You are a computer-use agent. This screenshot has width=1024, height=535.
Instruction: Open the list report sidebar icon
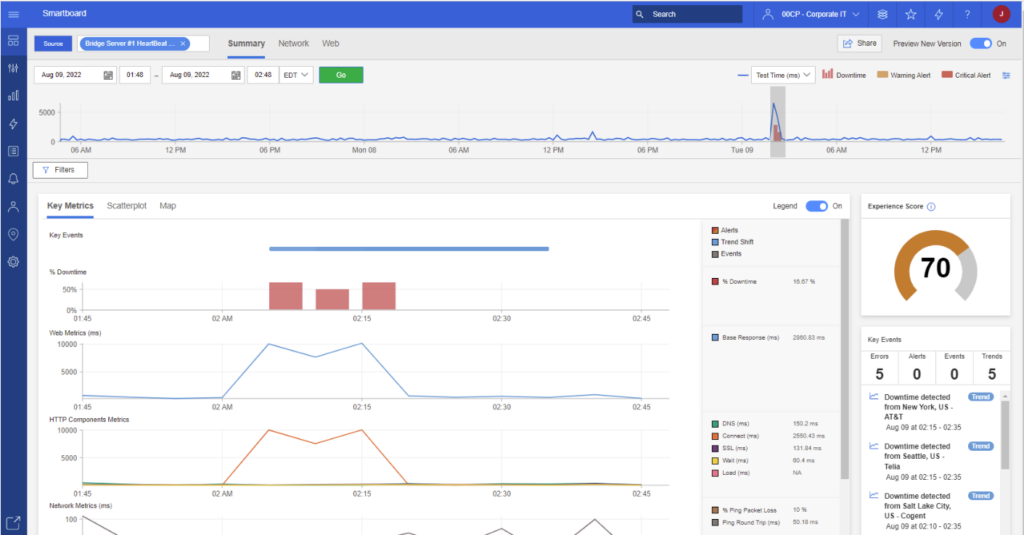[x=13, y=151]
